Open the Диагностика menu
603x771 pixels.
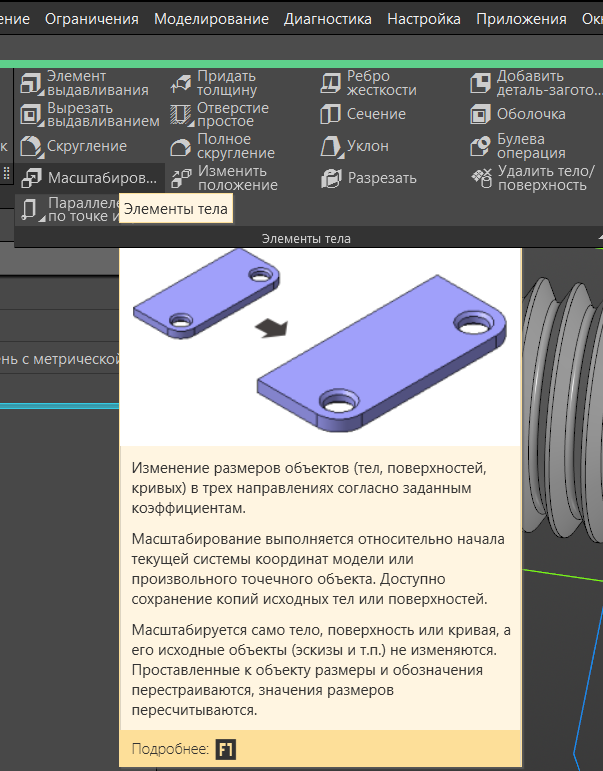pyautogui.click(x=327, y=19)
